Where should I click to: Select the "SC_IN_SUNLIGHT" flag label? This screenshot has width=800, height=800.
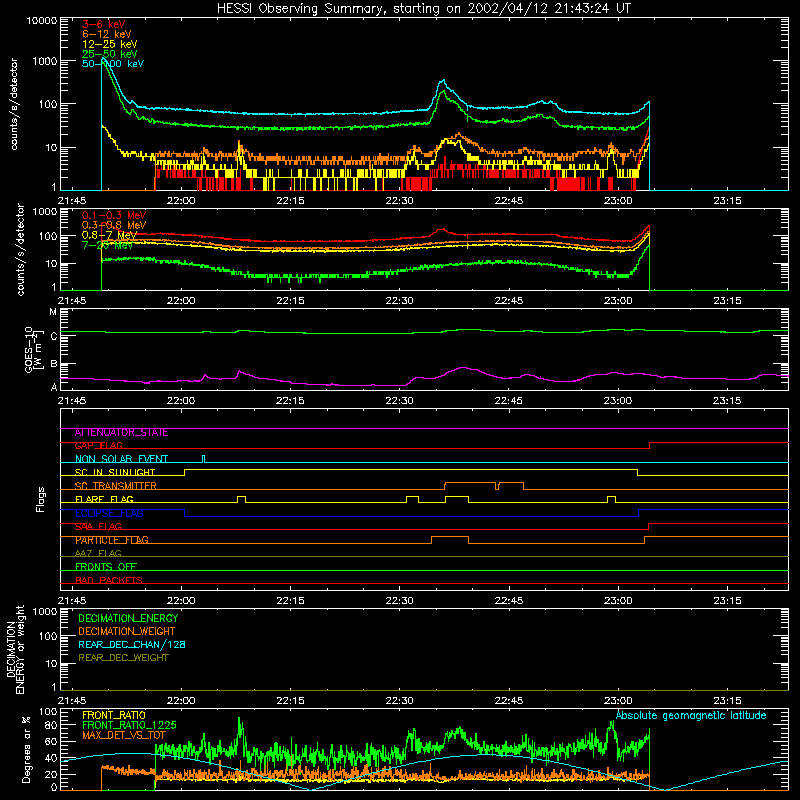pos(115,472)
